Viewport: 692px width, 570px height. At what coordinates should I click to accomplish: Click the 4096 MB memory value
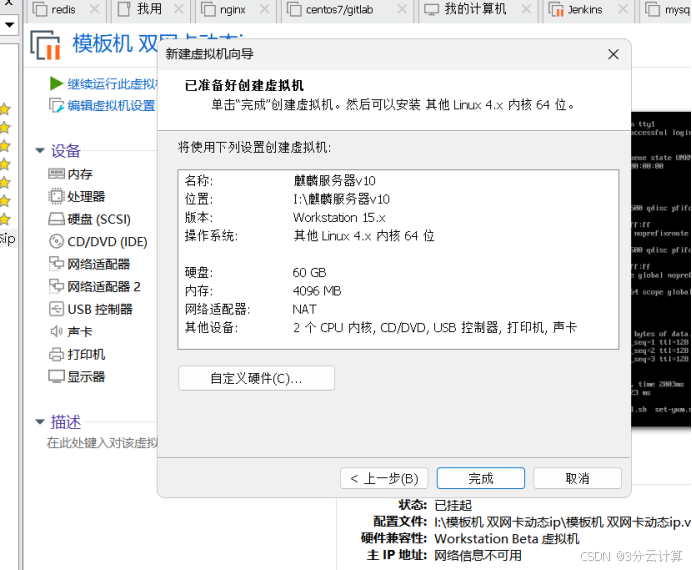(x=317, y=291)
